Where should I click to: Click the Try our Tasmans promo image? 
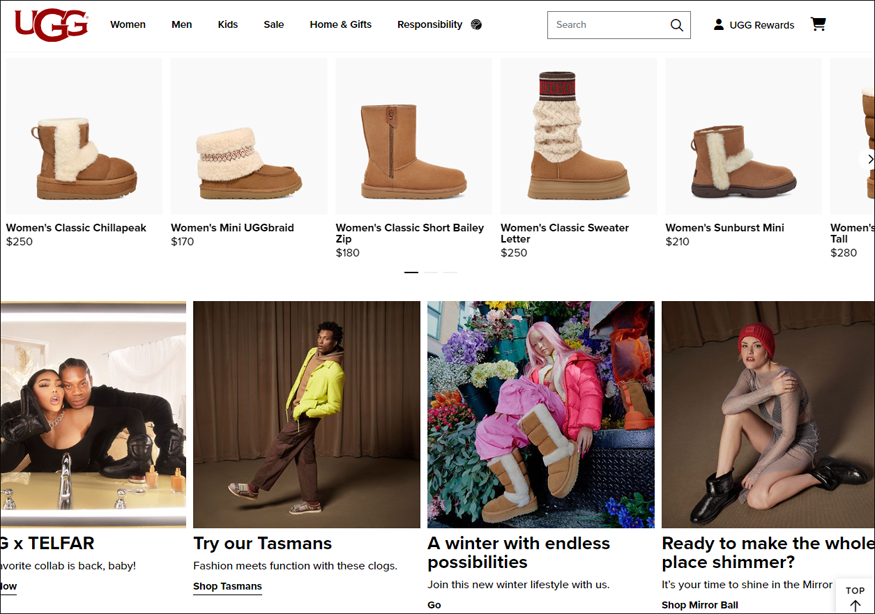[306, 415]
